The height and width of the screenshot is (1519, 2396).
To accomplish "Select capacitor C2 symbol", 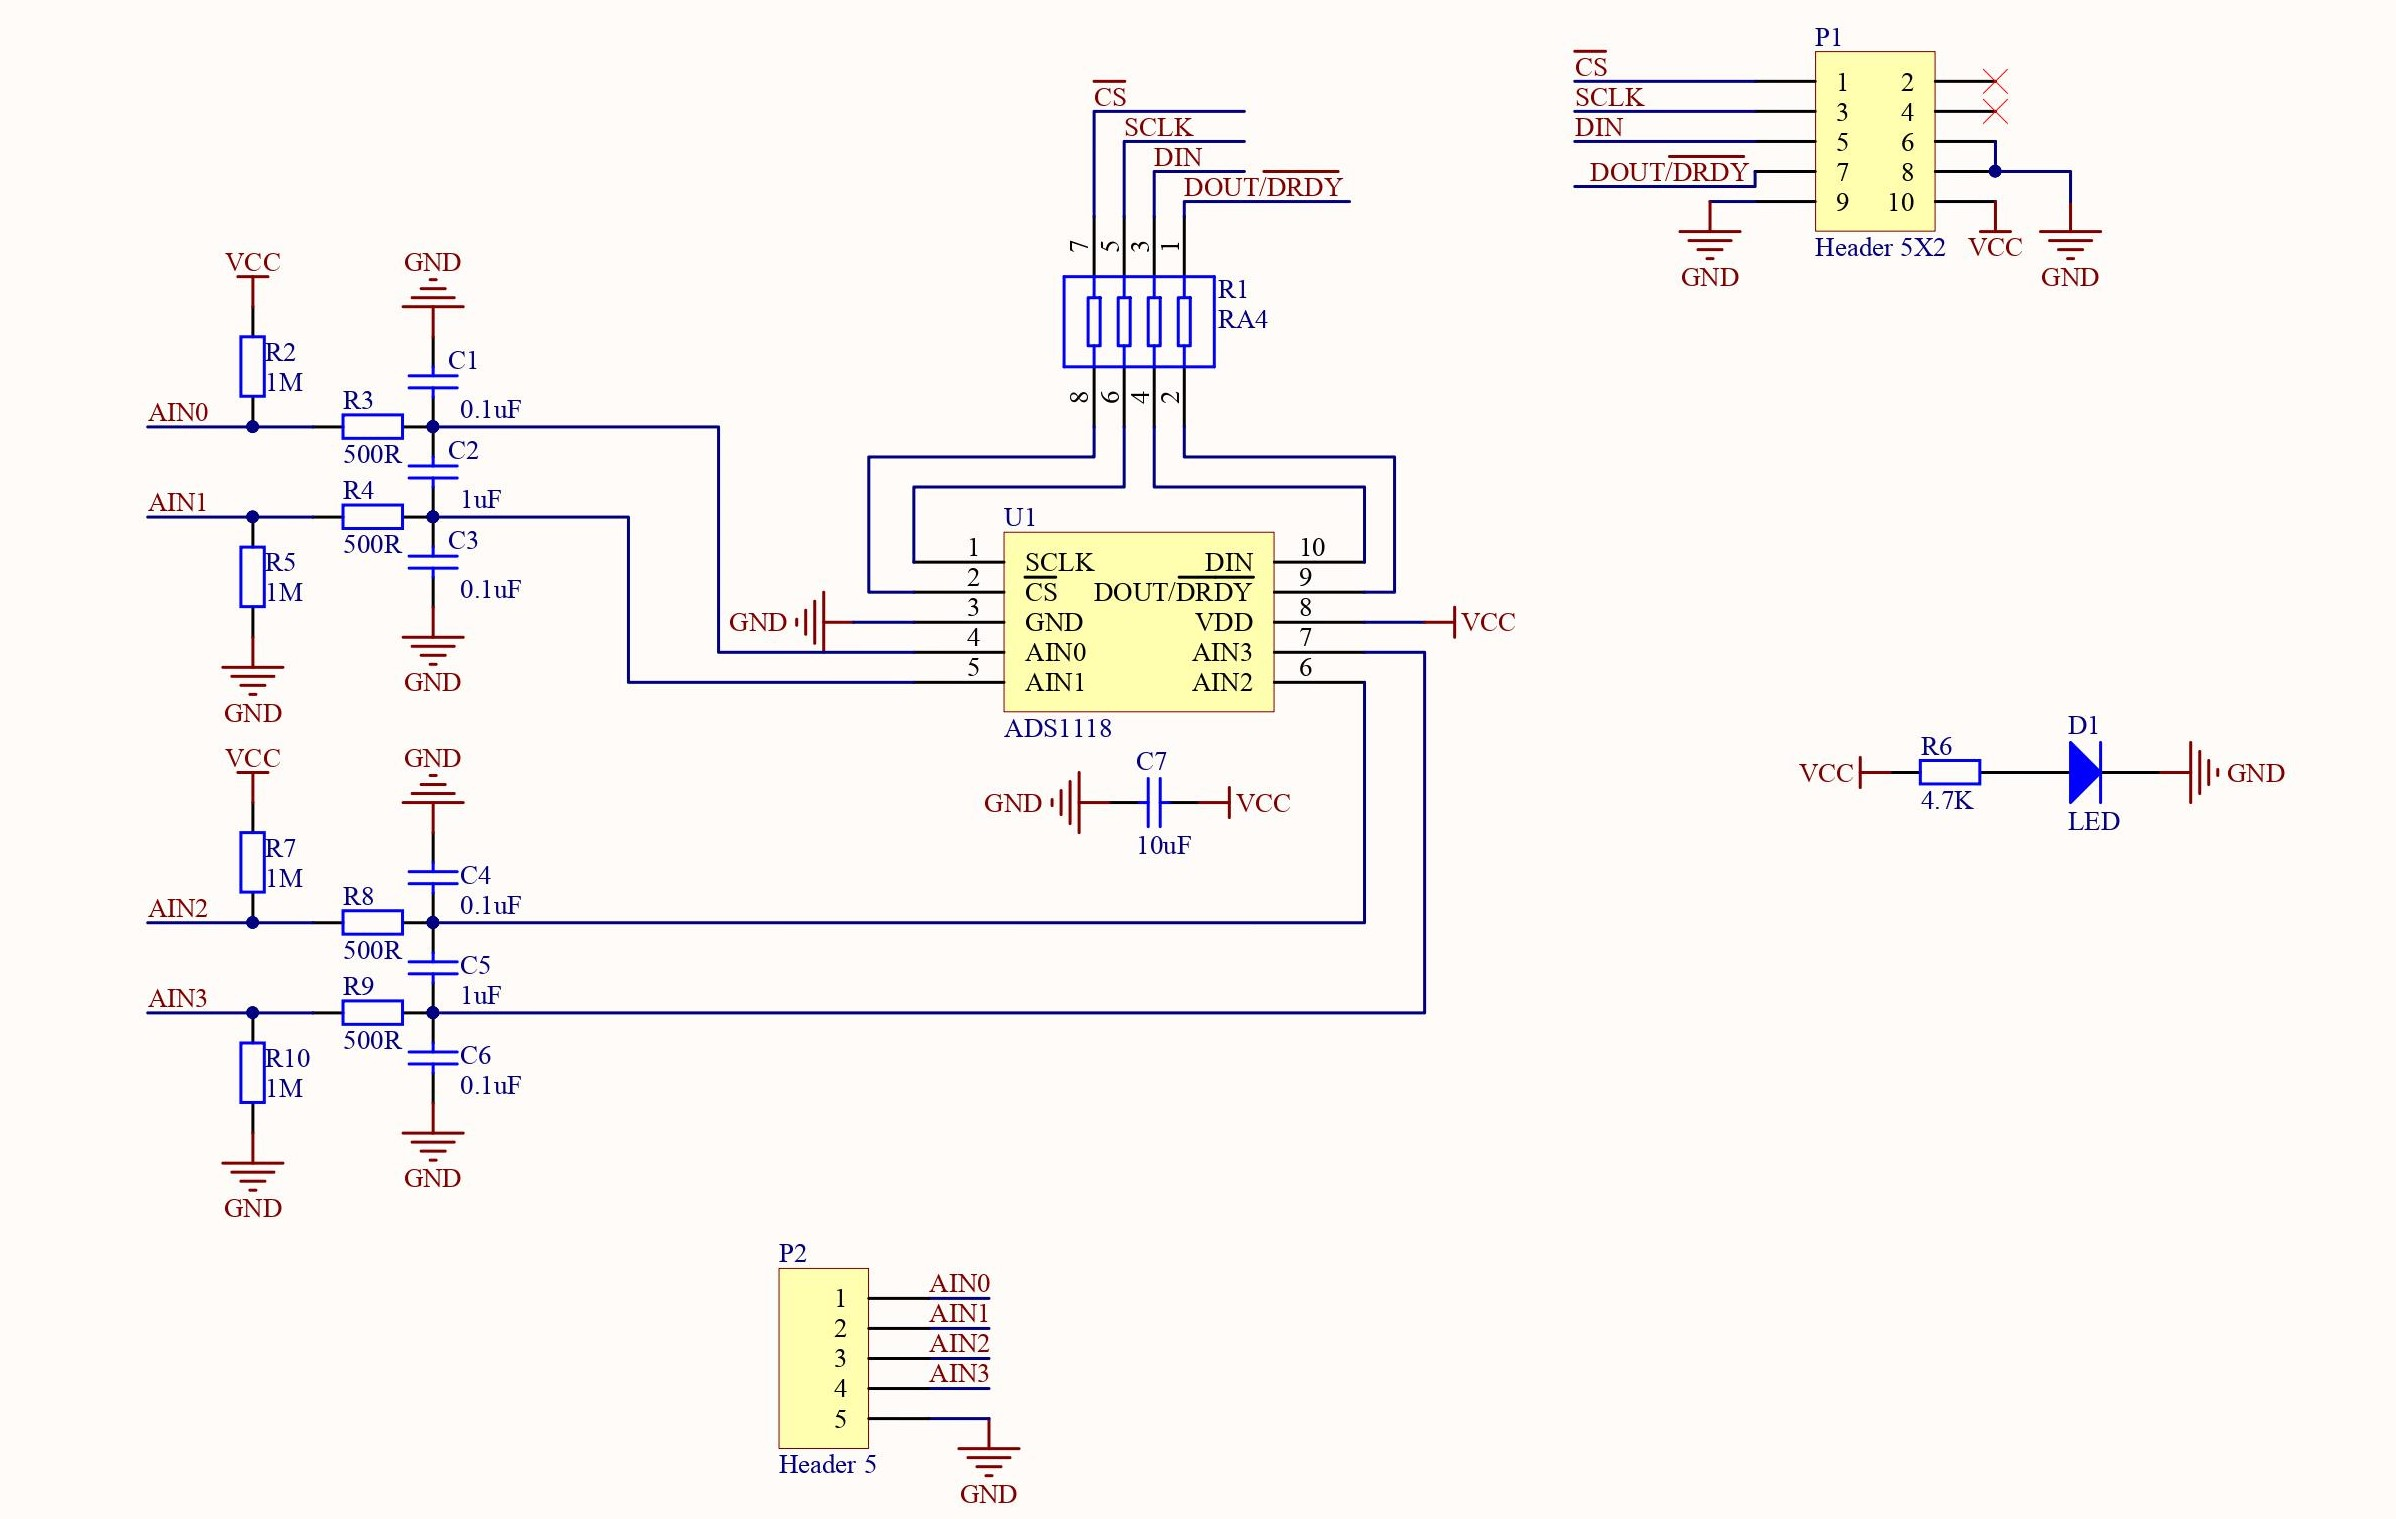I will click(x=432, y=471).
